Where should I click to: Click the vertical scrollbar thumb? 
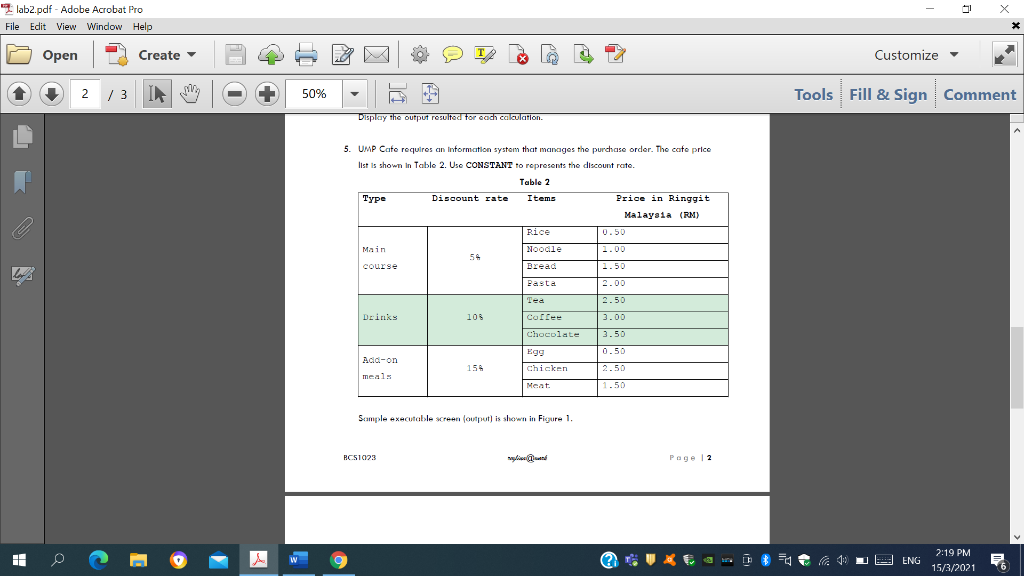[1017, 367]
